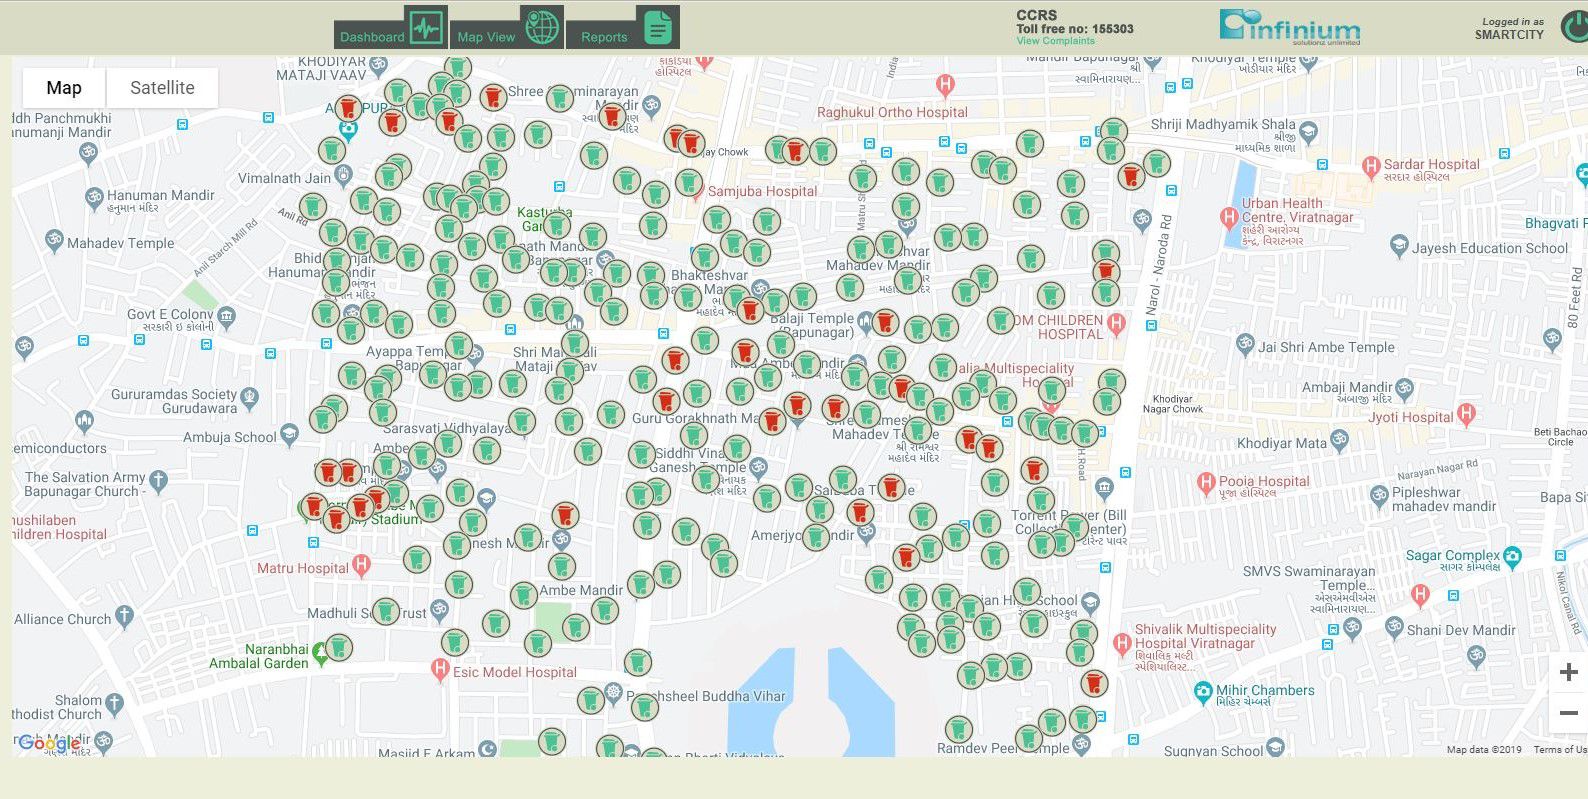Screen dimensions: 1588x799
Task: Select green bin marker at Naranbhai Ambalal Garden
Action: [339, 648]
